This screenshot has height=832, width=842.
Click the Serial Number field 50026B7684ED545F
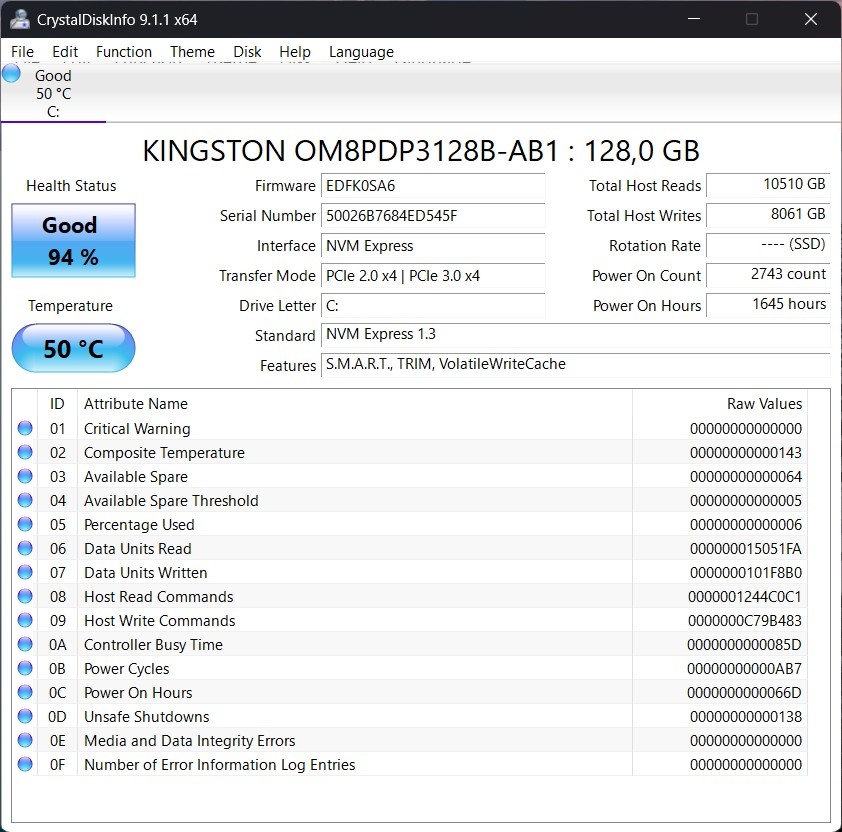pyautogui.click(x=433, y=216)
